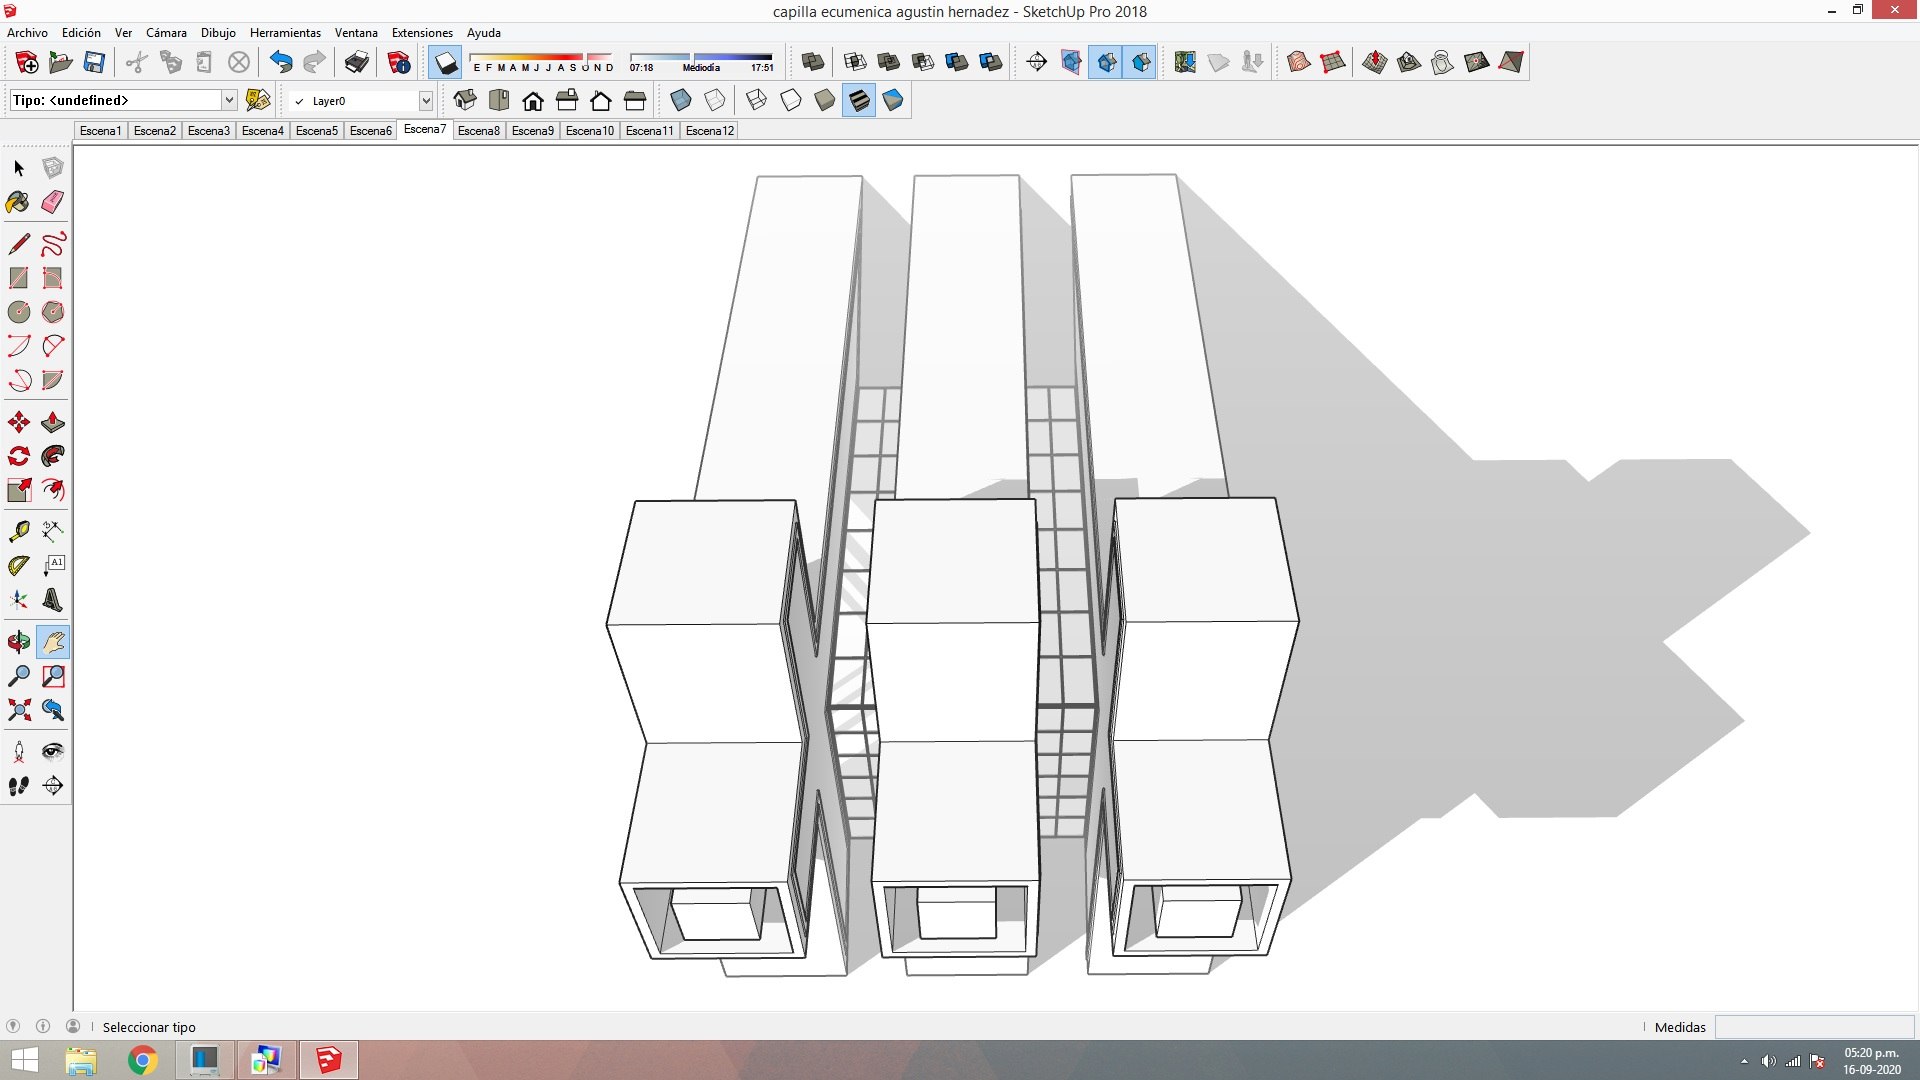
Task: Activate the Orbit tool
Action: coord(19,642)
